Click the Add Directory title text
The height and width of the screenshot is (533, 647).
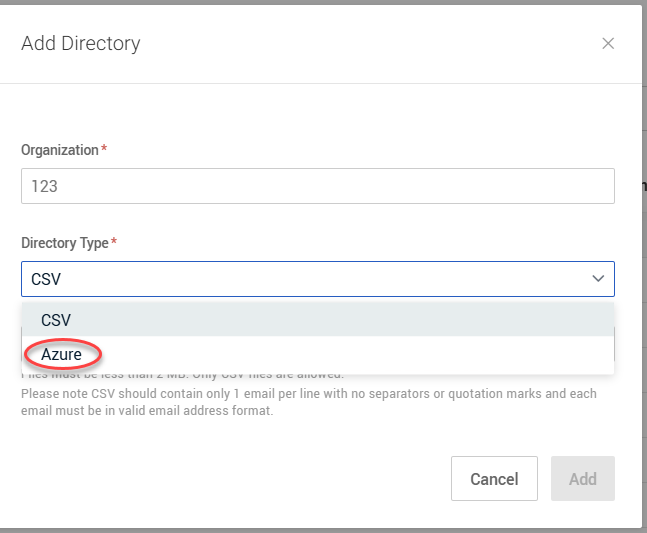[x=81, y=43]
